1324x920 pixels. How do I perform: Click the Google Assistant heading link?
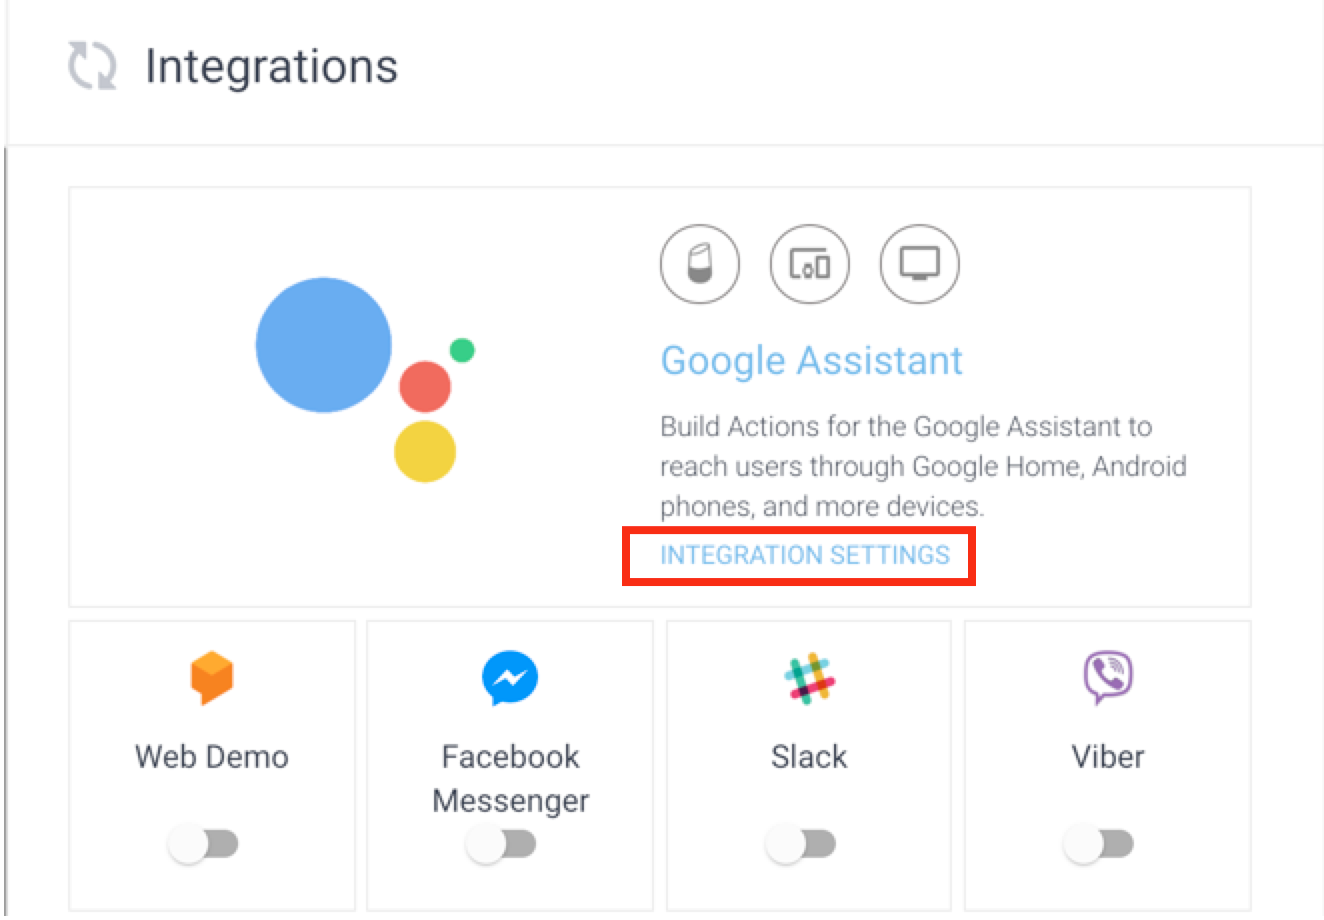coord(812,360)
